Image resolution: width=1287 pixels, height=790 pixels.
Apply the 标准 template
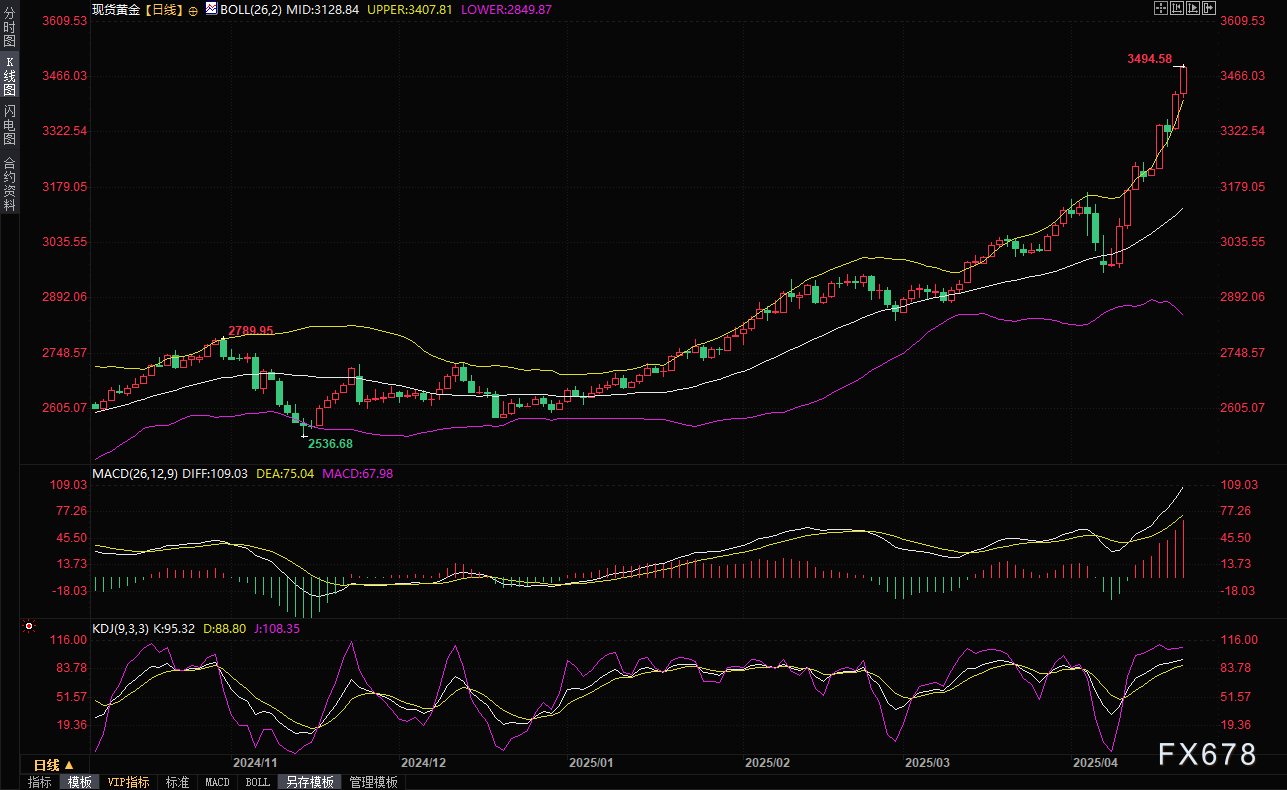177,782
